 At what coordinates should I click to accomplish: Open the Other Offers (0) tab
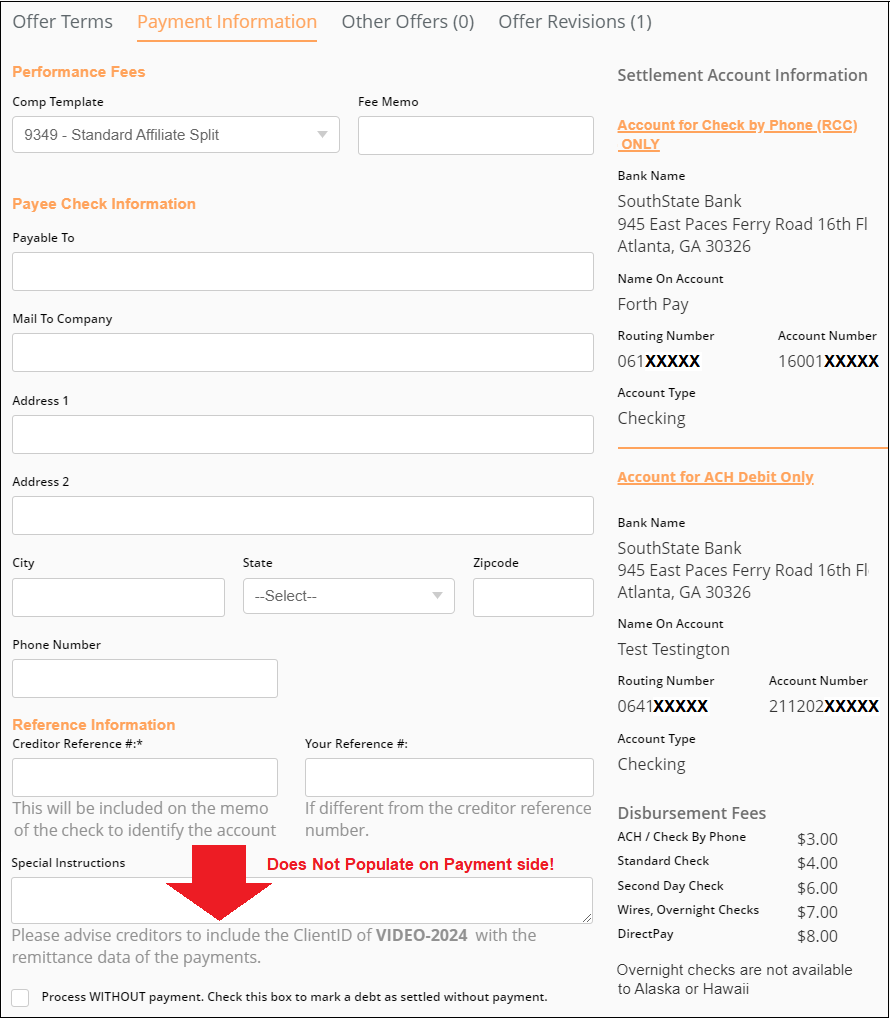(x=408, y=21)
